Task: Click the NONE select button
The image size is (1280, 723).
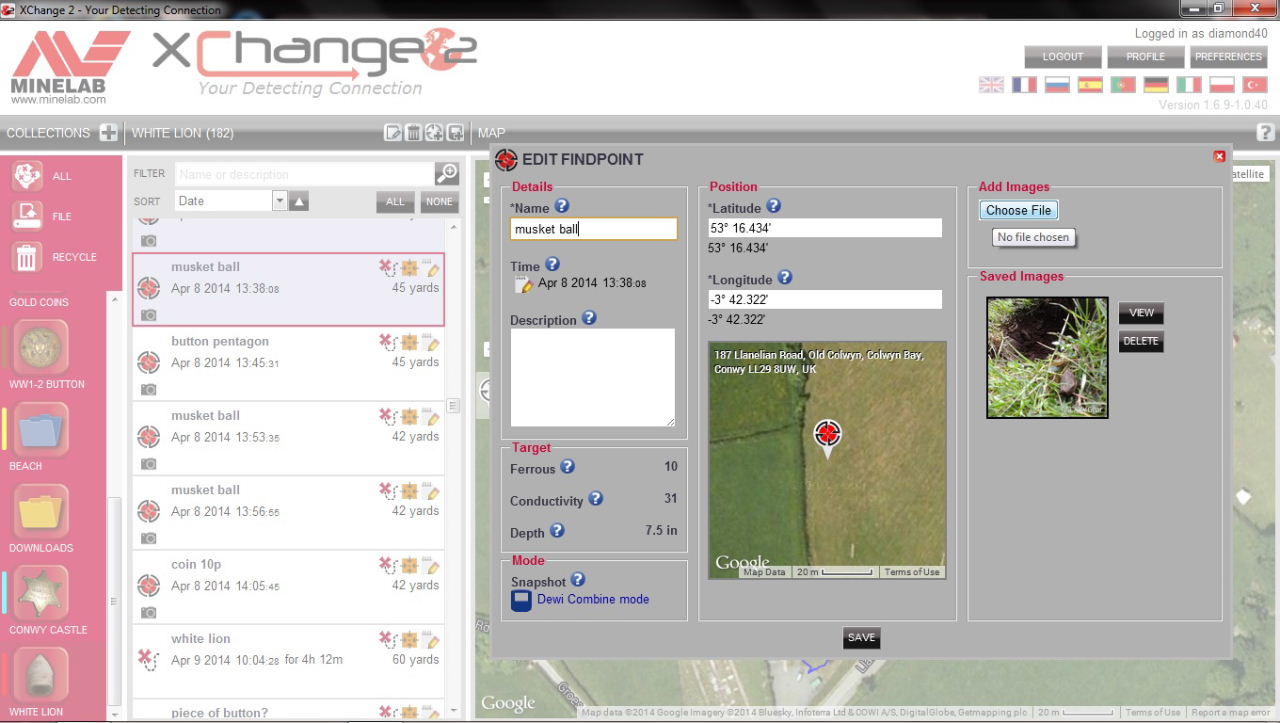Action: 439,202
